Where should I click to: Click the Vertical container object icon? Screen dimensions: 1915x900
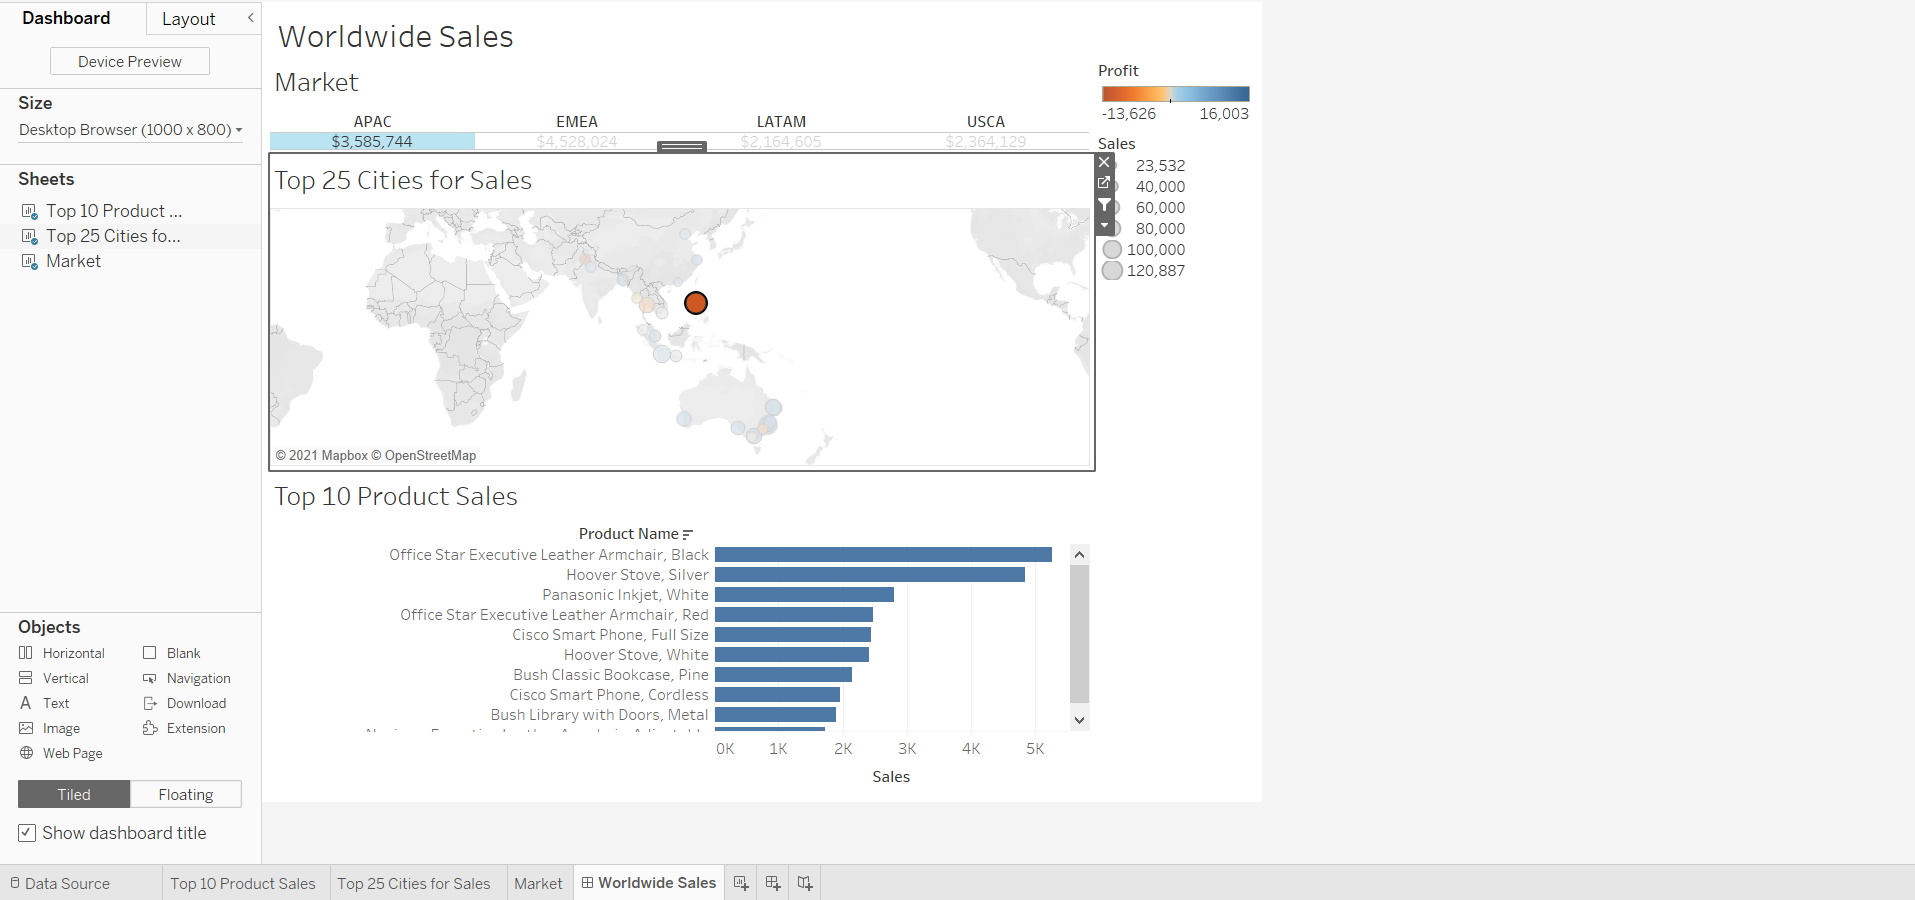click(x=26, y=678)
